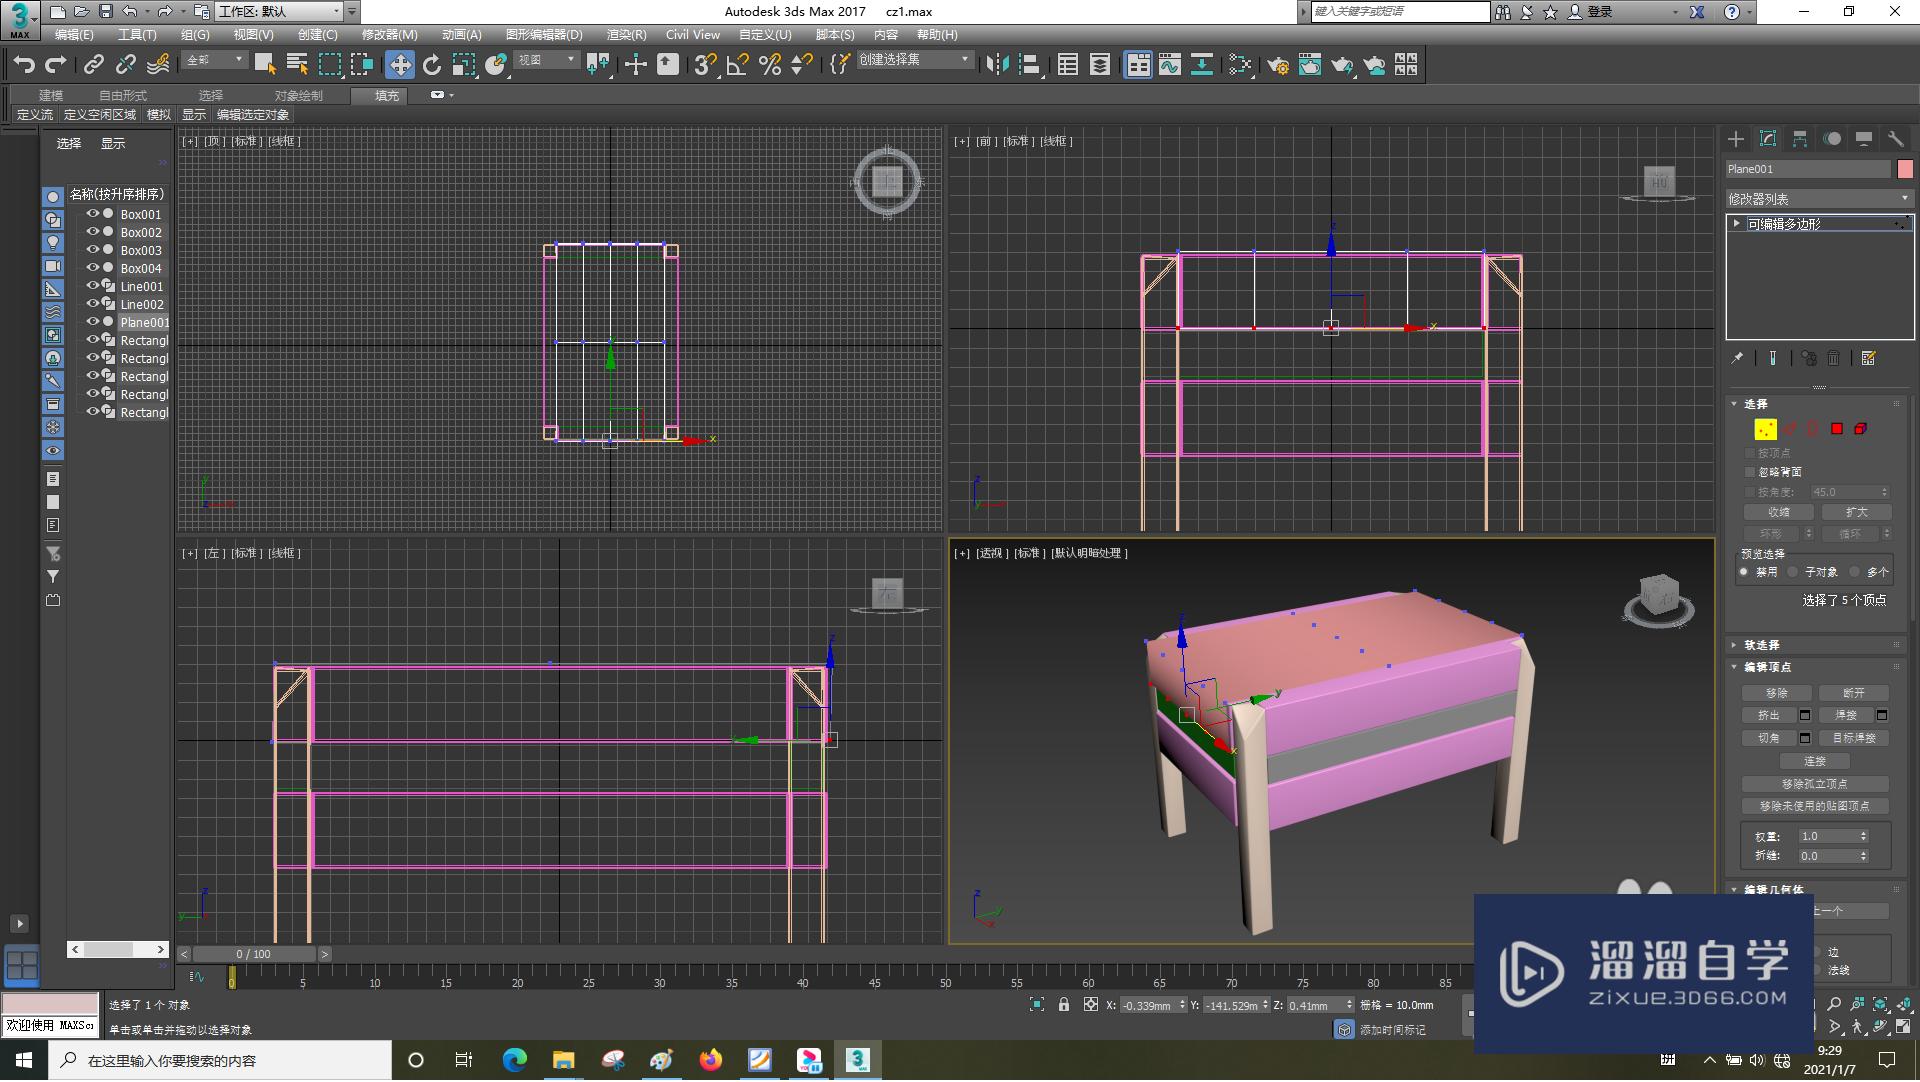This screenshot has width=1920, height=1082.
Task: Open the 渲染(R) menu
Action: (626, 35)
